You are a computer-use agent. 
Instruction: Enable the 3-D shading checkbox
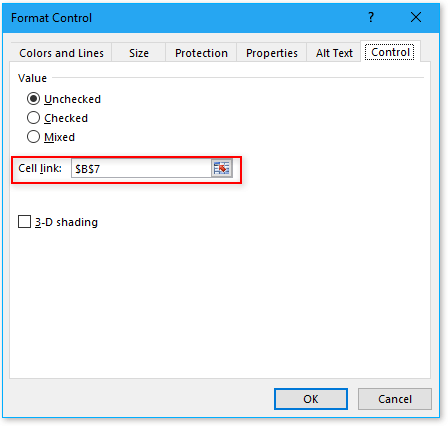(x=24, y=222)
